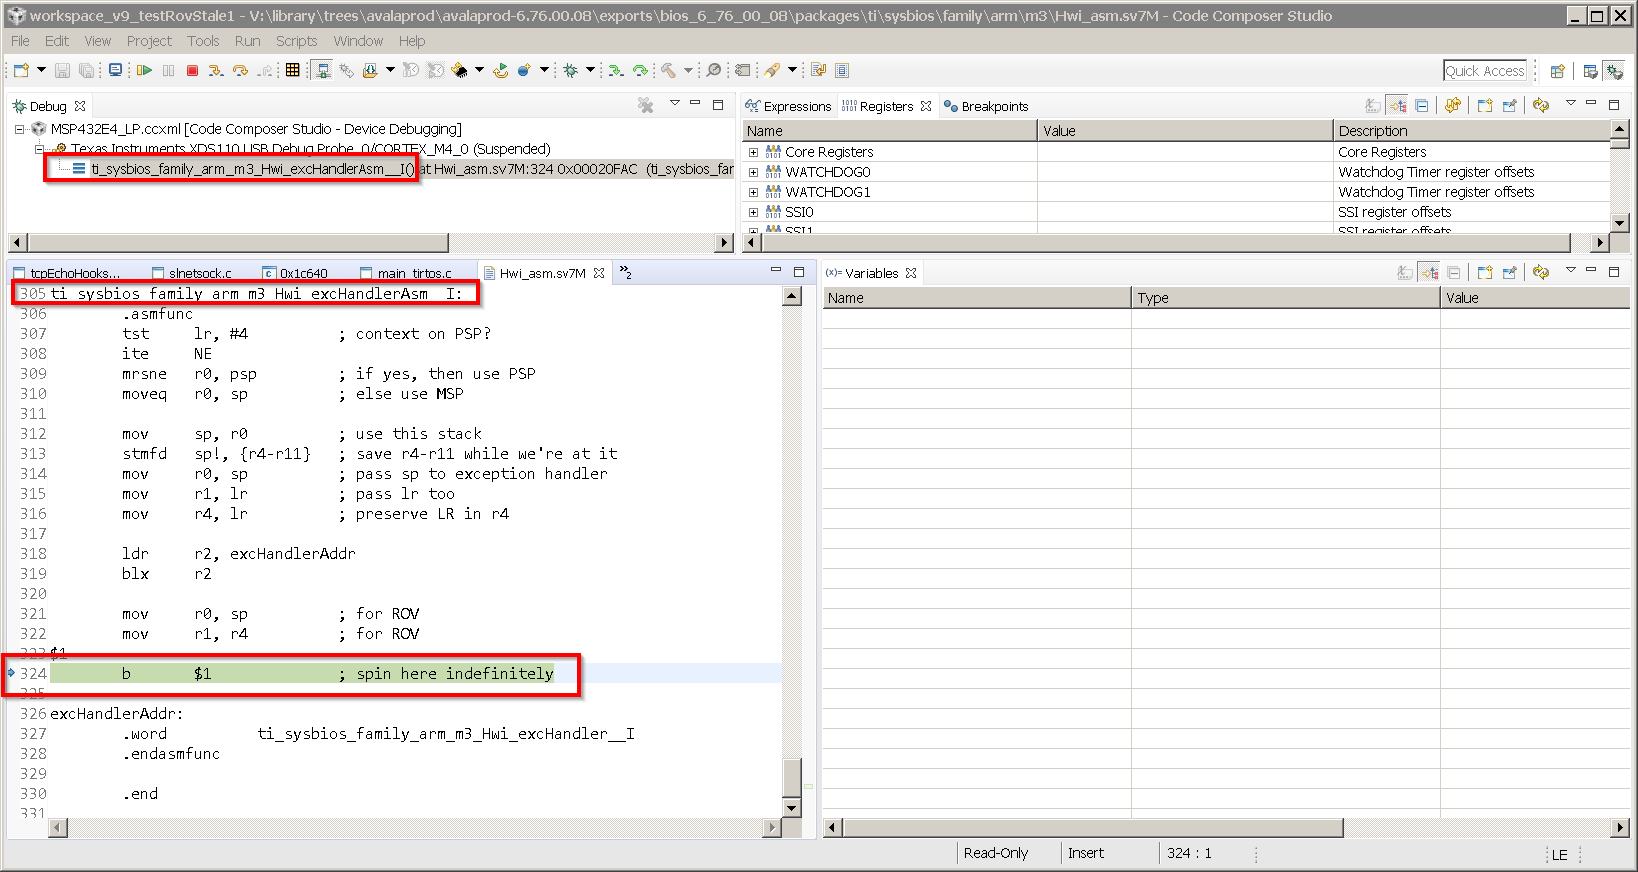The width and height of the screenshot is (1638, 872).
Task: Click Registers view vertical scrollbar down arrow
Action: 1620,223
